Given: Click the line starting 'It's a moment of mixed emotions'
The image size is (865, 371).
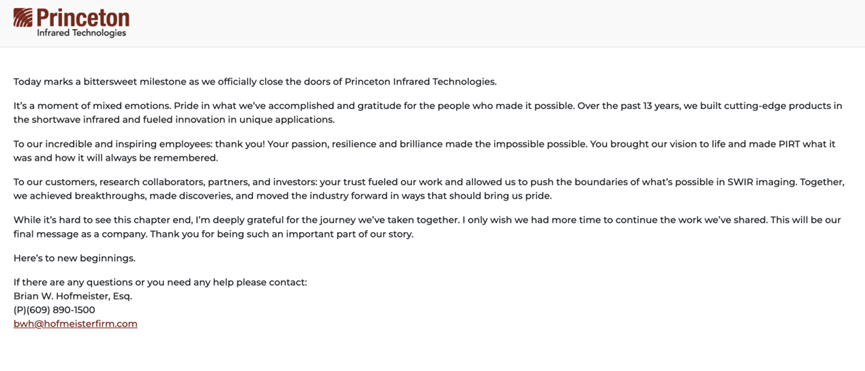Looking at the screenshot, I should 428,106.
